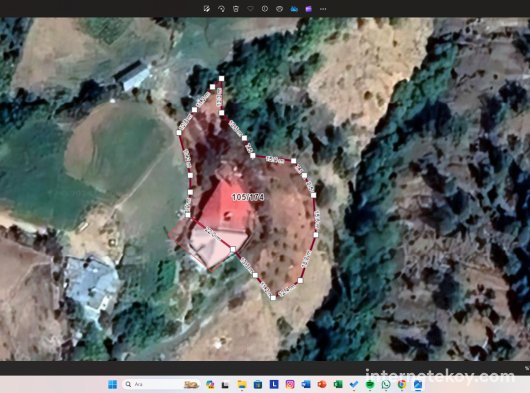530x393 pixels.
Task: Launch the purple Clipchamp video icon
Action: click(x=309, y=9)
